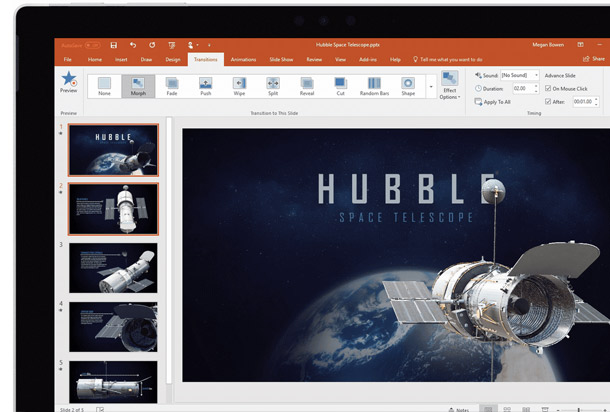Click Start From Beginning presentation icon
Image resolution: width=610 pixels, height=412 pixels.
click(x=172, y=45)
